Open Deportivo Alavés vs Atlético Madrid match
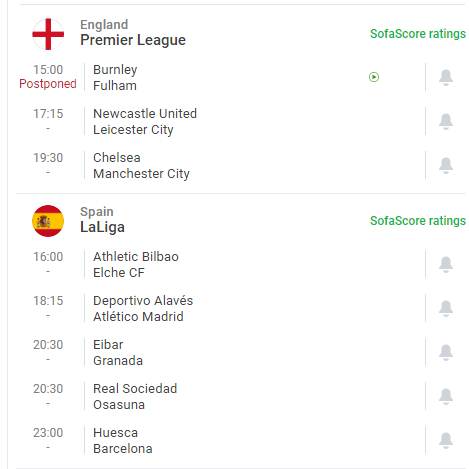Viewport: 469px width, 469px height. pos(220,308)
